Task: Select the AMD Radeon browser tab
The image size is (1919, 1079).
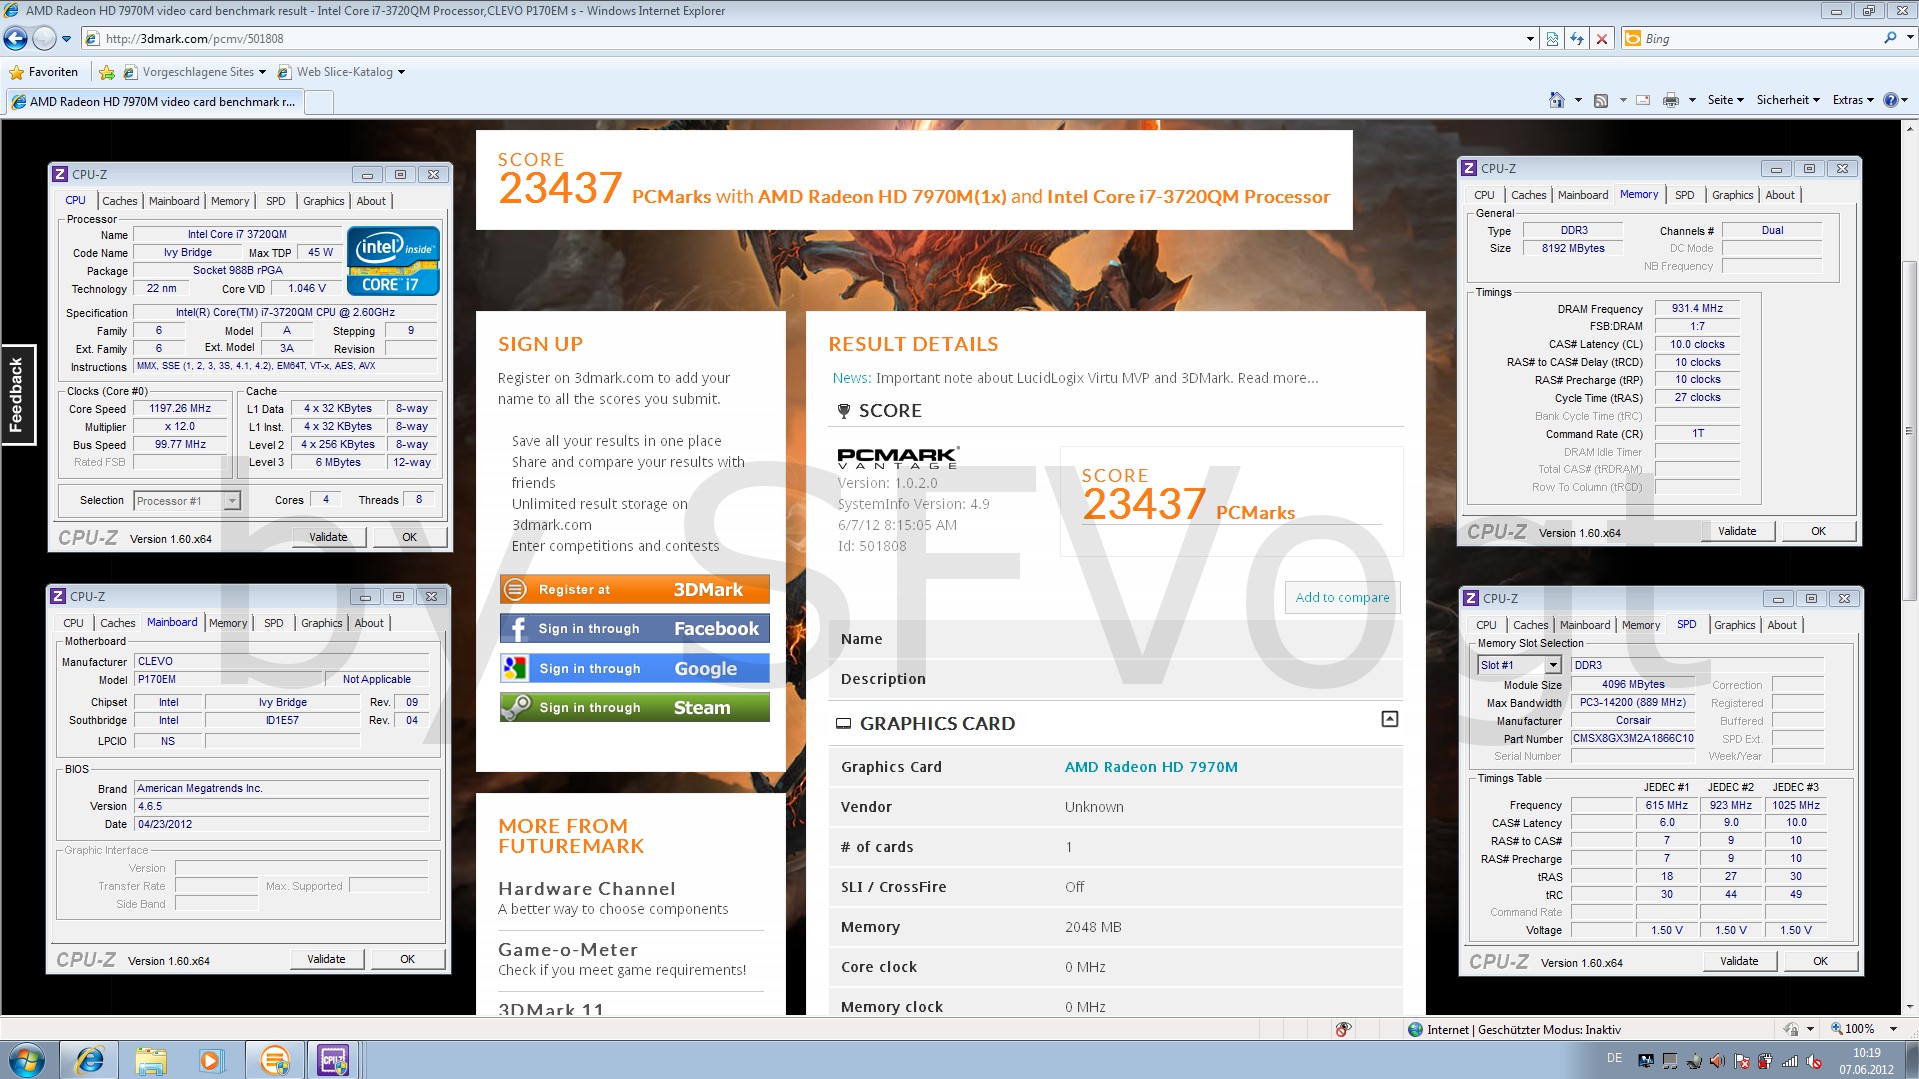Action: coord(154,102)
